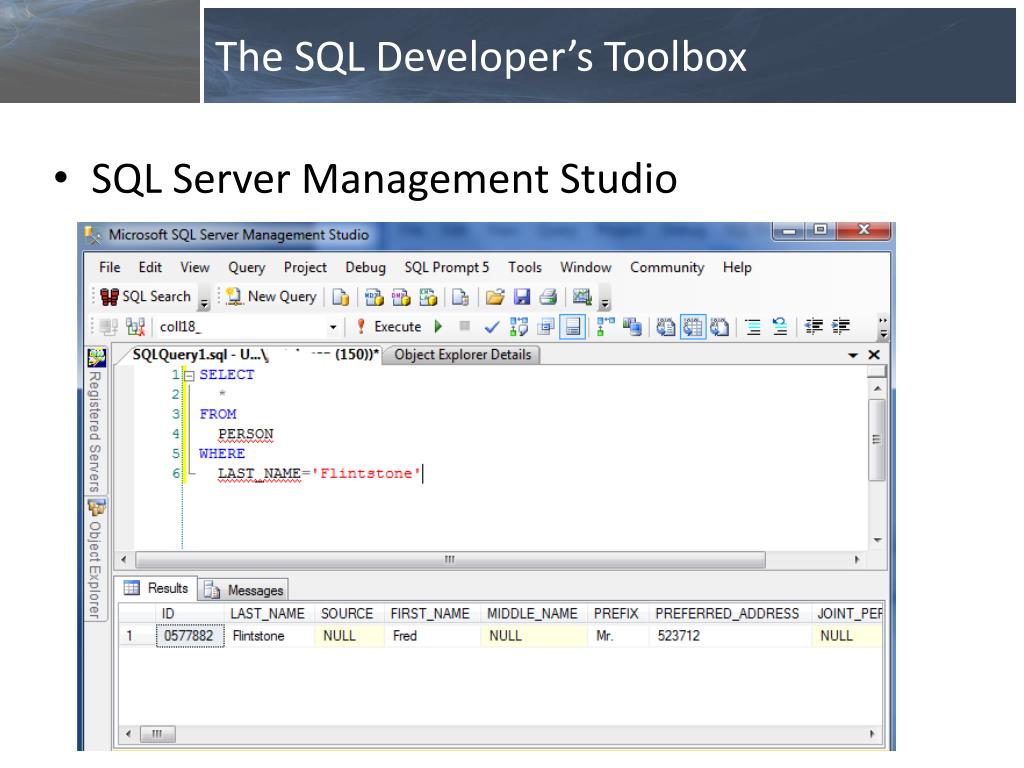Open toolbar options next to SQL Search
1024x768 pixels.
204,300
